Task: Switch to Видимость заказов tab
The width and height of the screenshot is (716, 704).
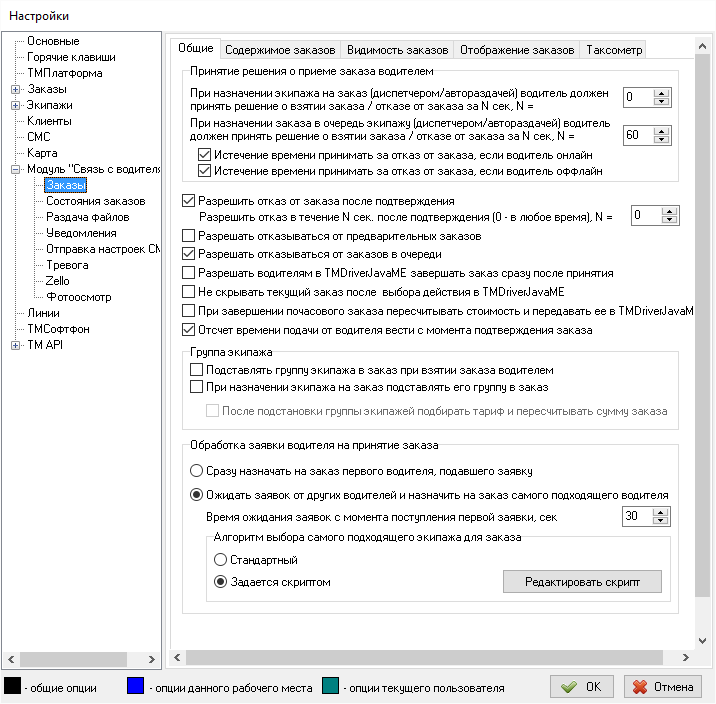Action: pos(398,49)
